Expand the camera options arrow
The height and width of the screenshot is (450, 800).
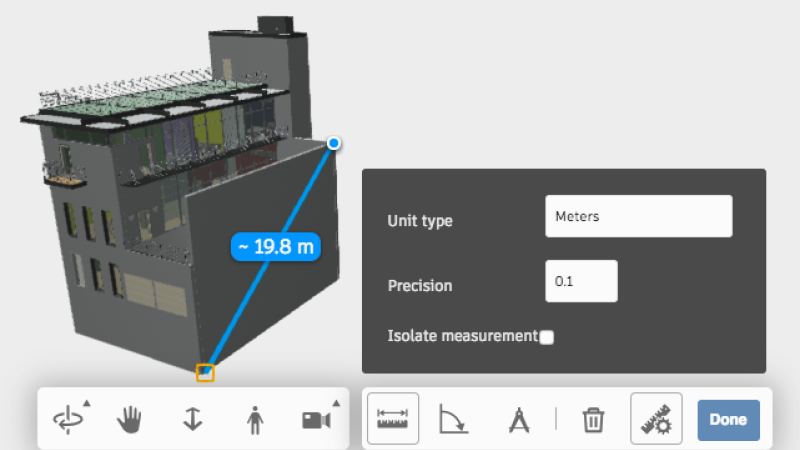[336, 403]
